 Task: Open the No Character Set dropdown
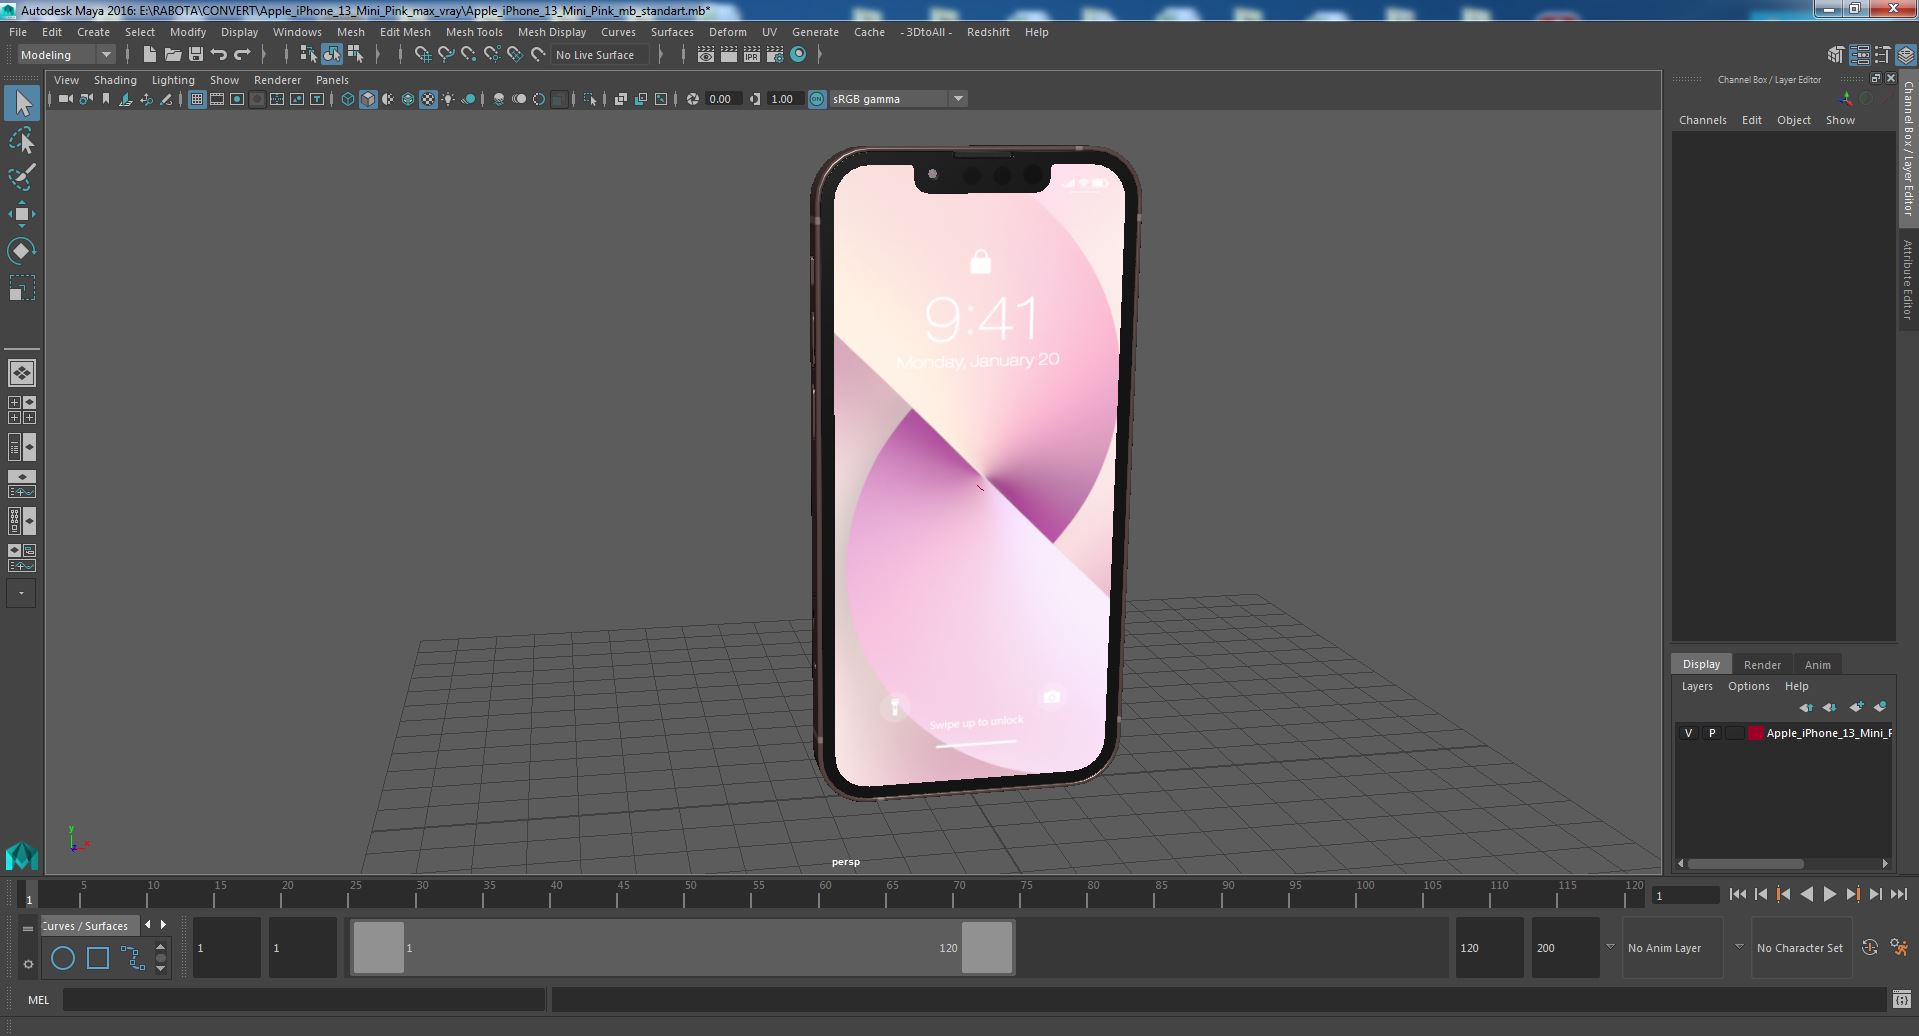1800,948
